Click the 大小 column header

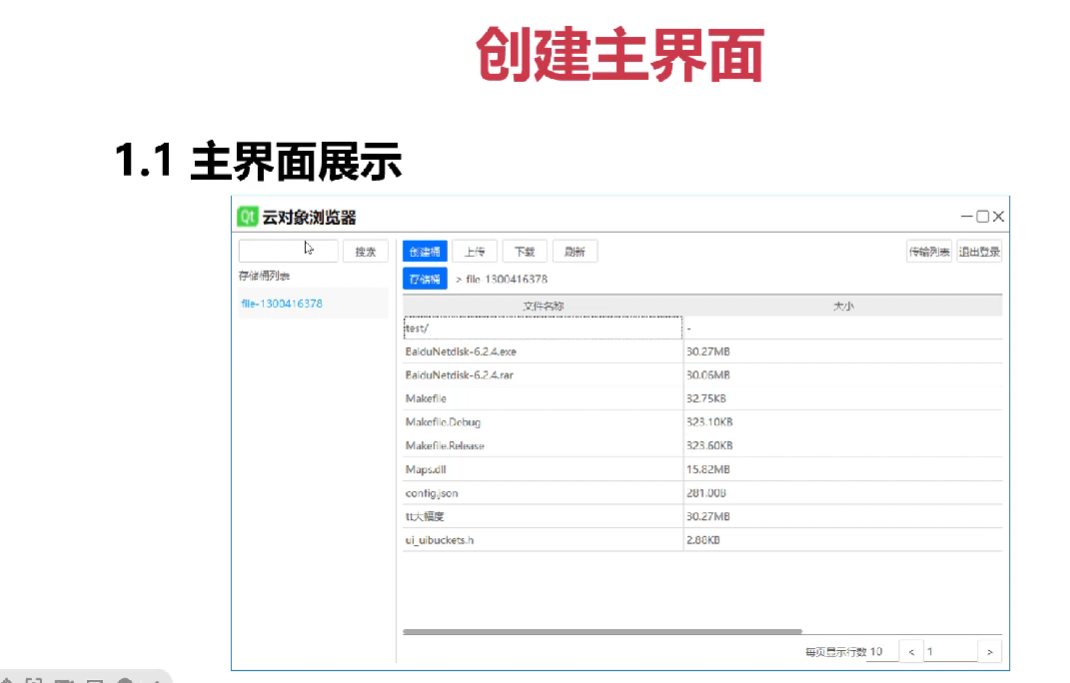click(843, 306)
